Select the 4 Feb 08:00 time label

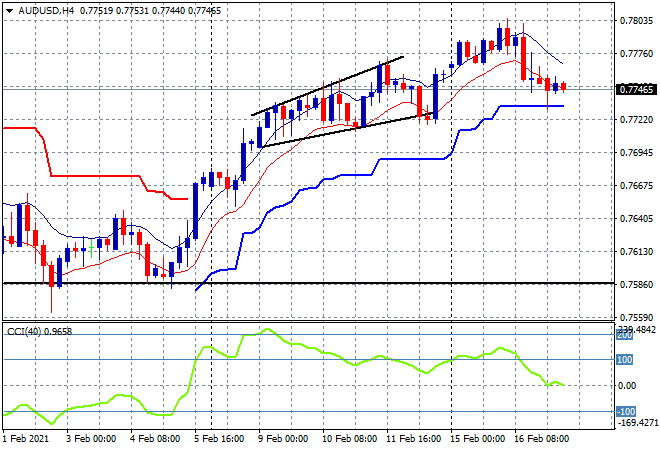tap(155, 439)
